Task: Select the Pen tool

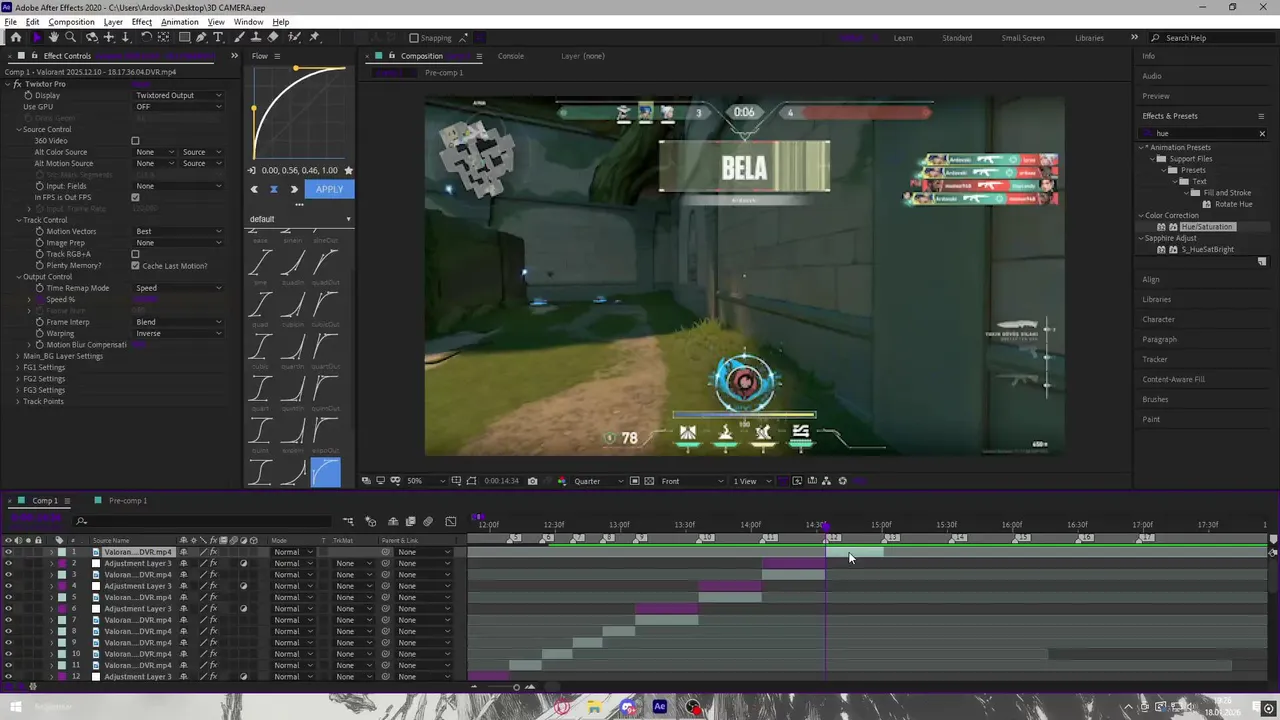Action: click(201, 37)
